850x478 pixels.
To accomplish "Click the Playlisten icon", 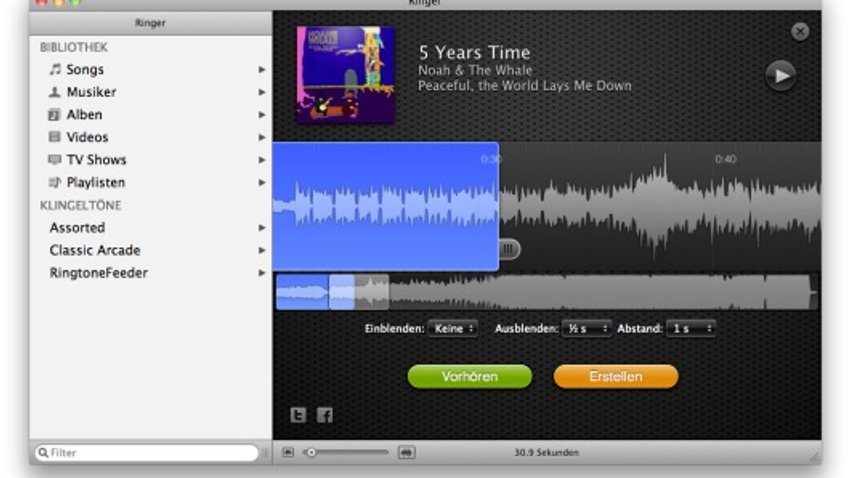I will point(54,182).
